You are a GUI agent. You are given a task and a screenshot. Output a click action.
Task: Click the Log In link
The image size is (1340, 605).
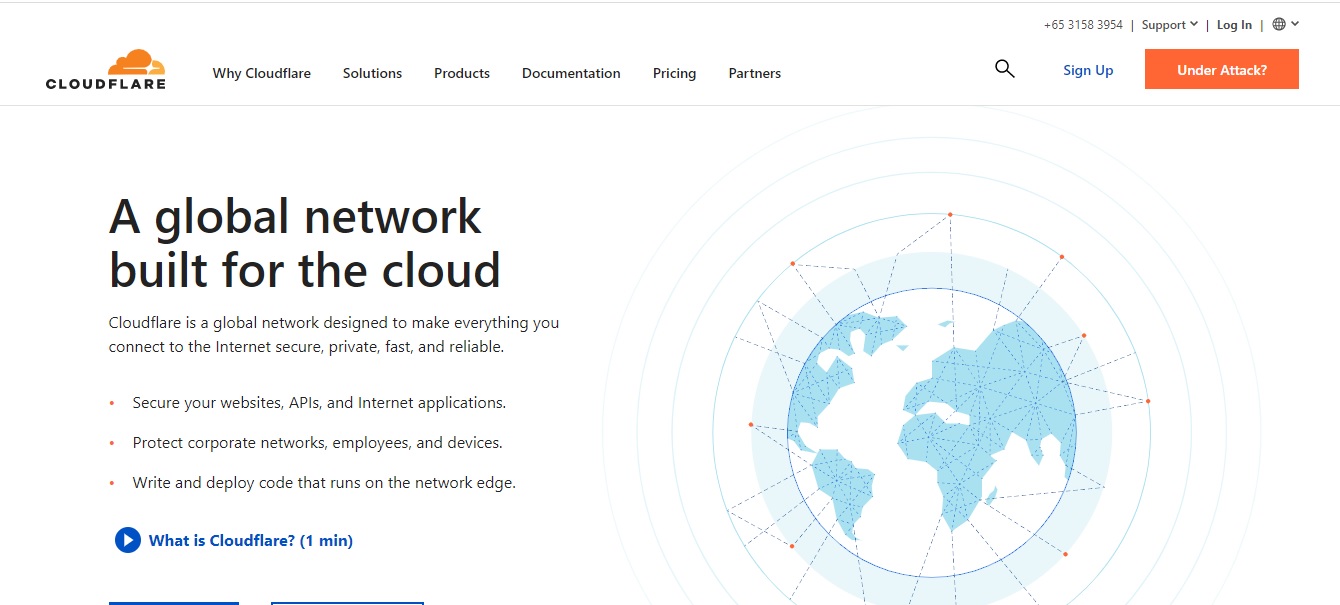(x=1234, y=25)
